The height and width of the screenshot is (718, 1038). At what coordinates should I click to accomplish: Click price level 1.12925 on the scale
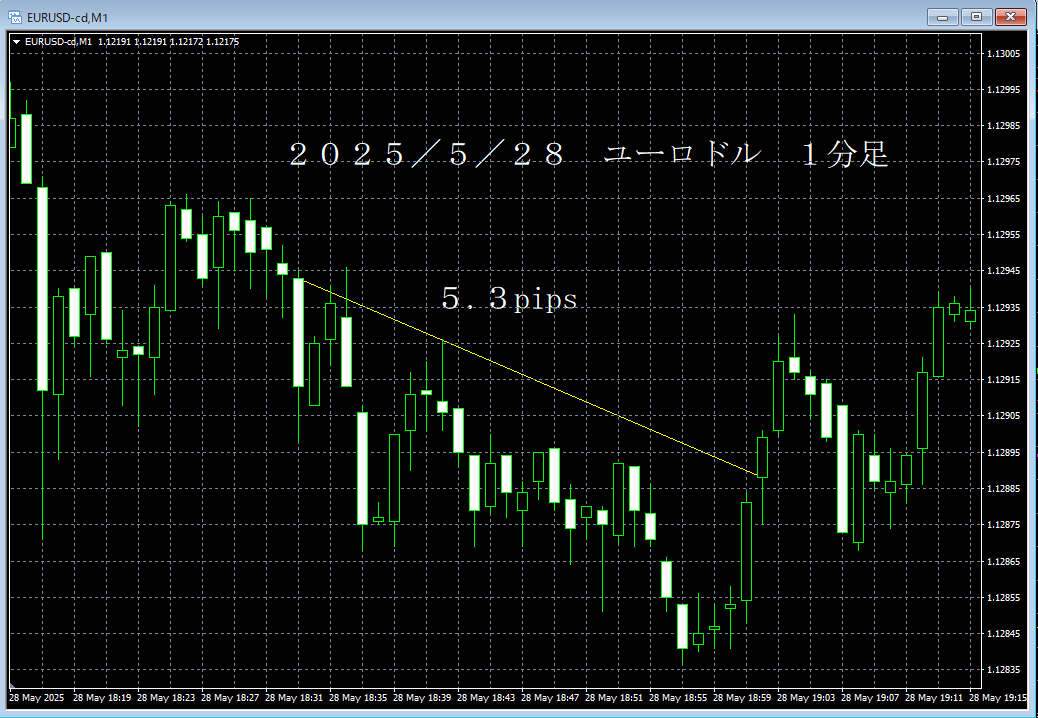tap(1004, 343)
